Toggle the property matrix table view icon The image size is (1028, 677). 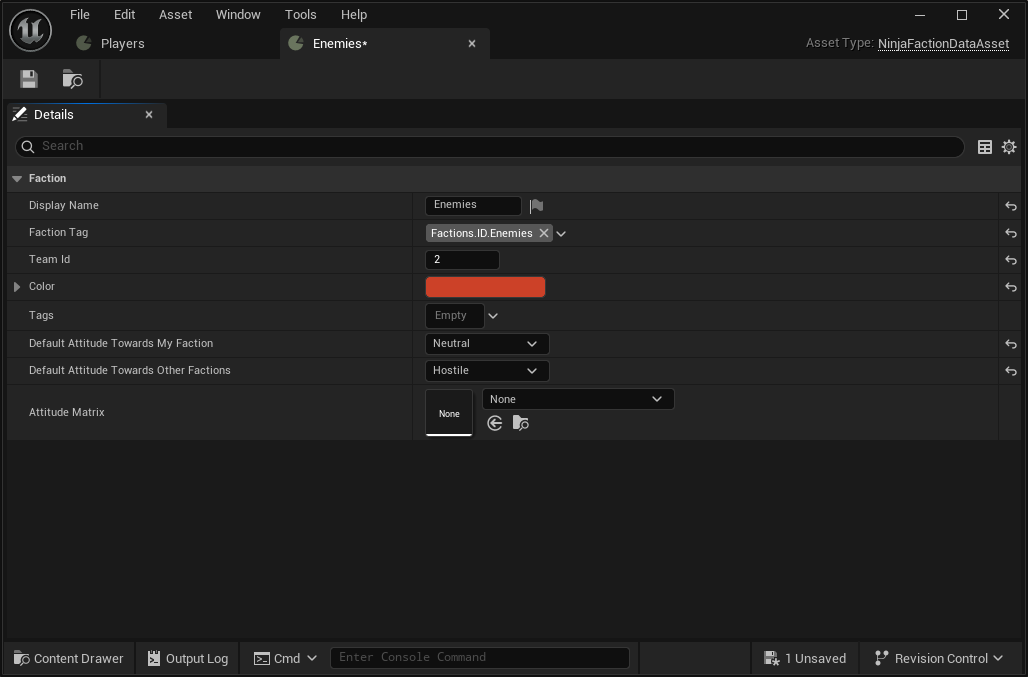(985, 147)
